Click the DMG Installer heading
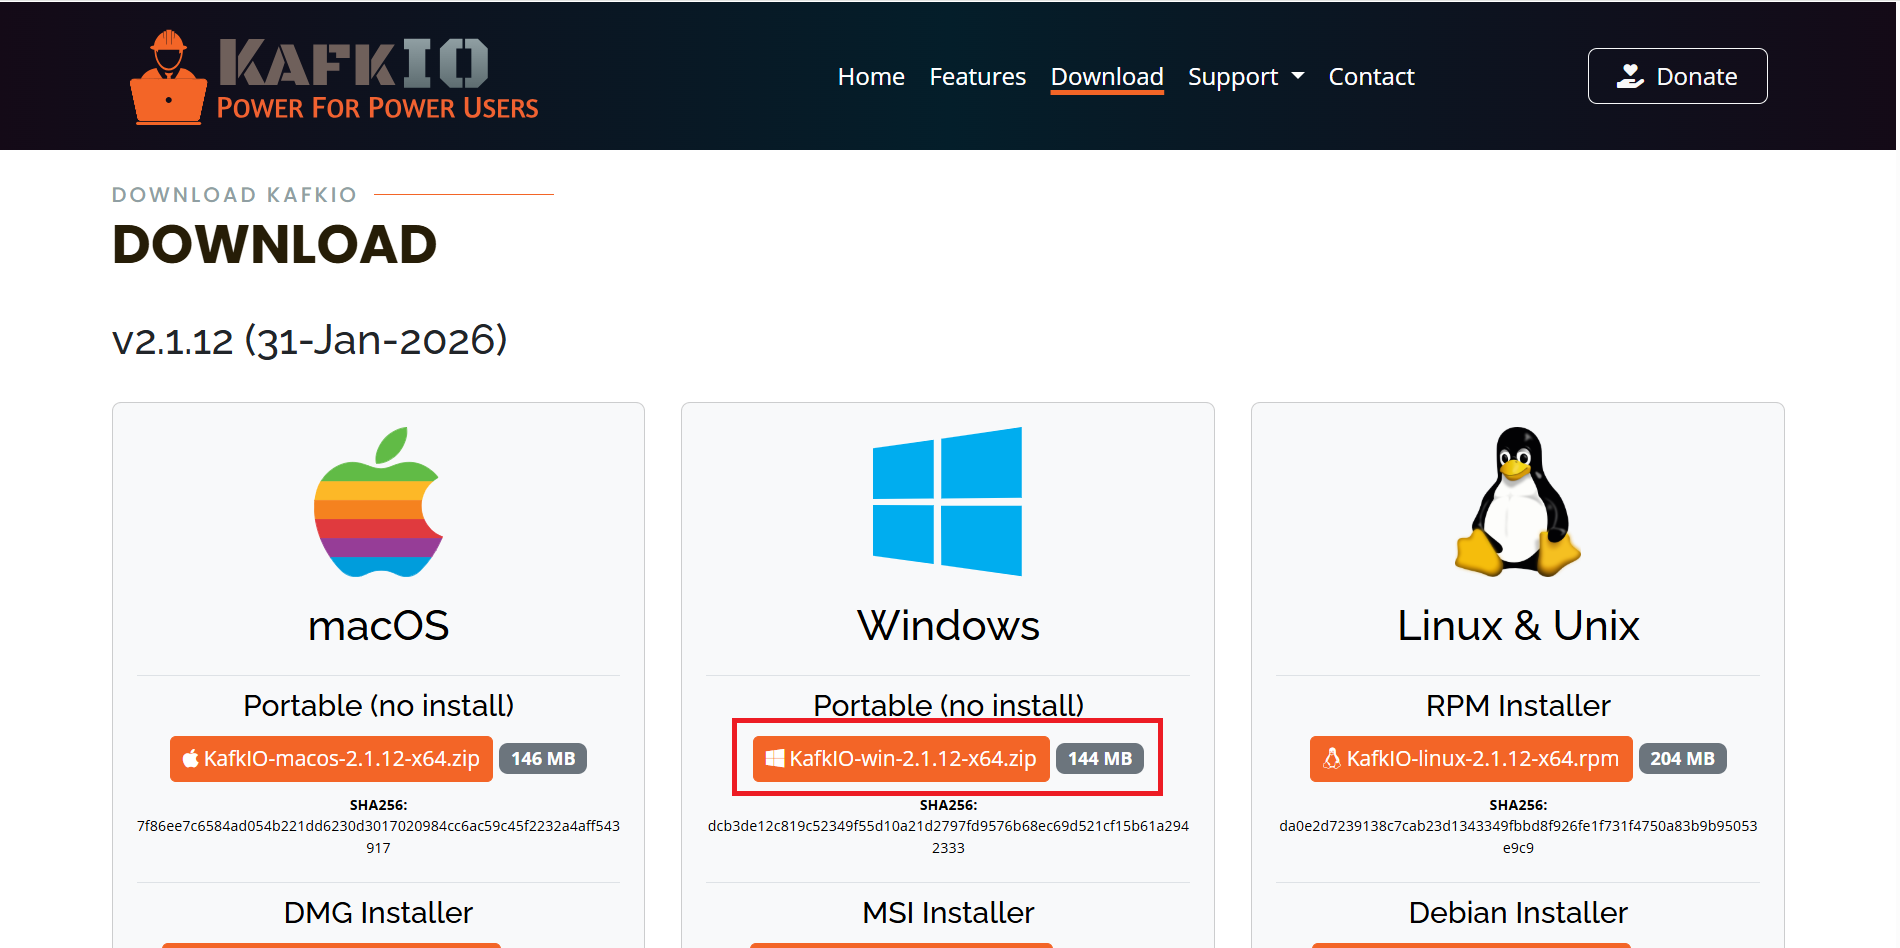 point(378,913)
